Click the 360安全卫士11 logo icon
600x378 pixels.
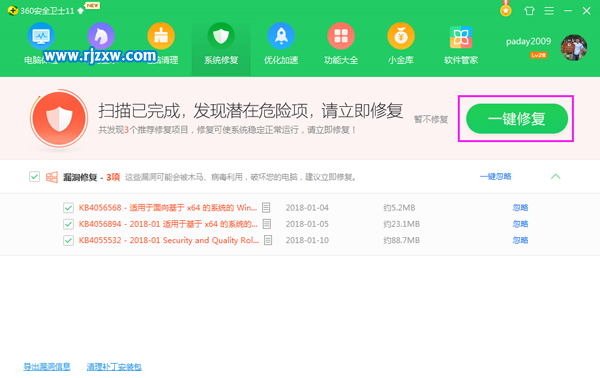click(x=13, y=10)
